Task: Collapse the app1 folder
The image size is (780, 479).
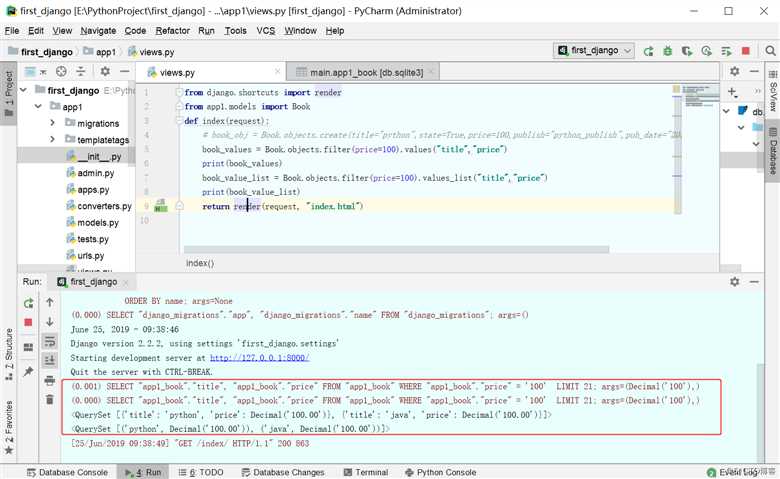Action: click(x=38, y=106)
